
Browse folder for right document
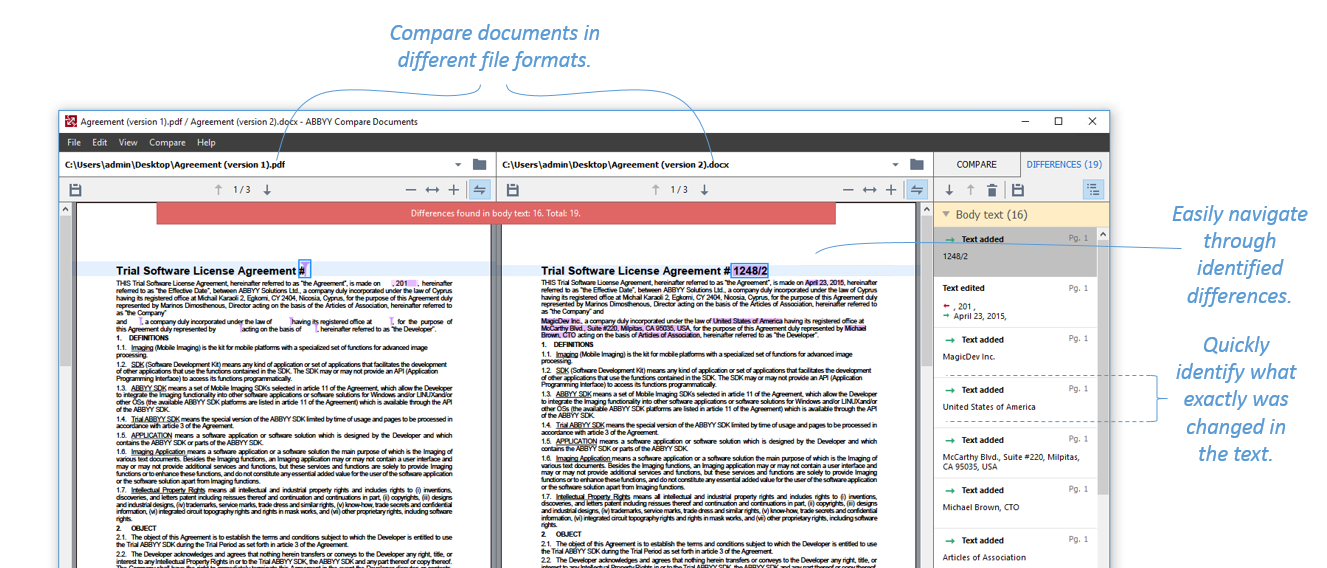click(917, 164)
